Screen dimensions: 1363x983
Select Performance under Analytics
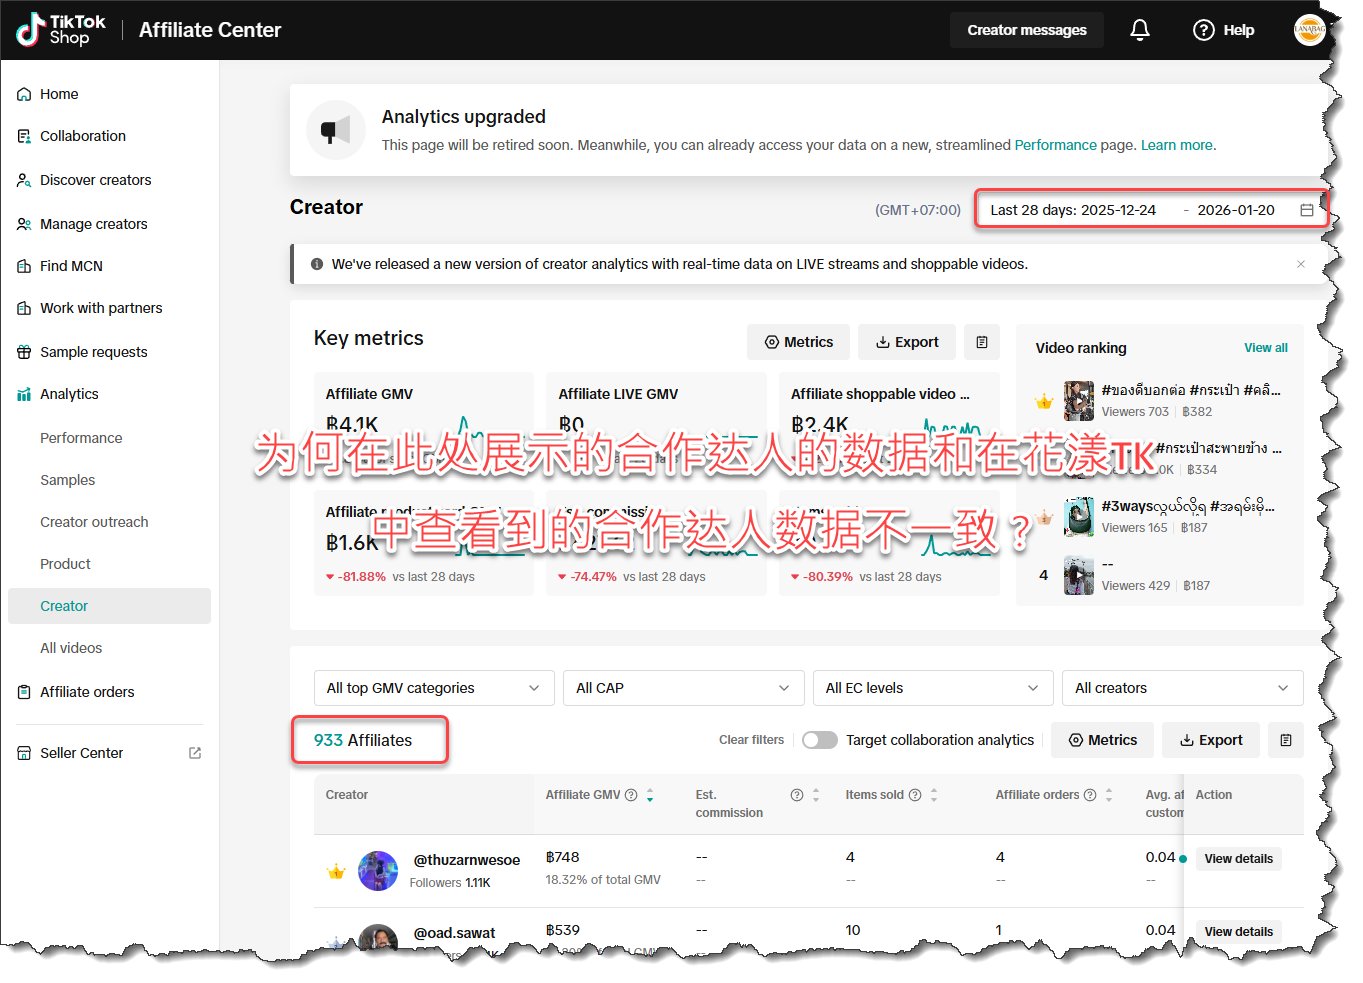(81, 438)
